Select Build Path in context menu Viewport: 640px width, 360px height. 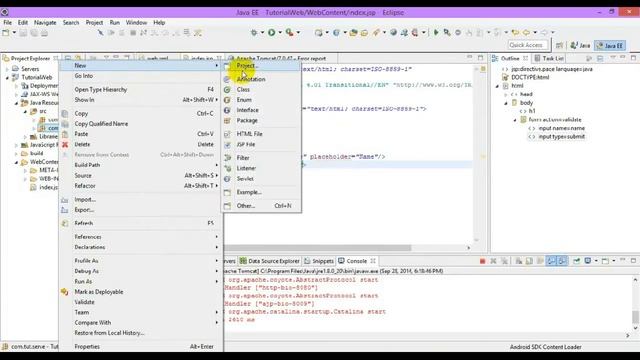pyautogui.click(x=141, y=165)
